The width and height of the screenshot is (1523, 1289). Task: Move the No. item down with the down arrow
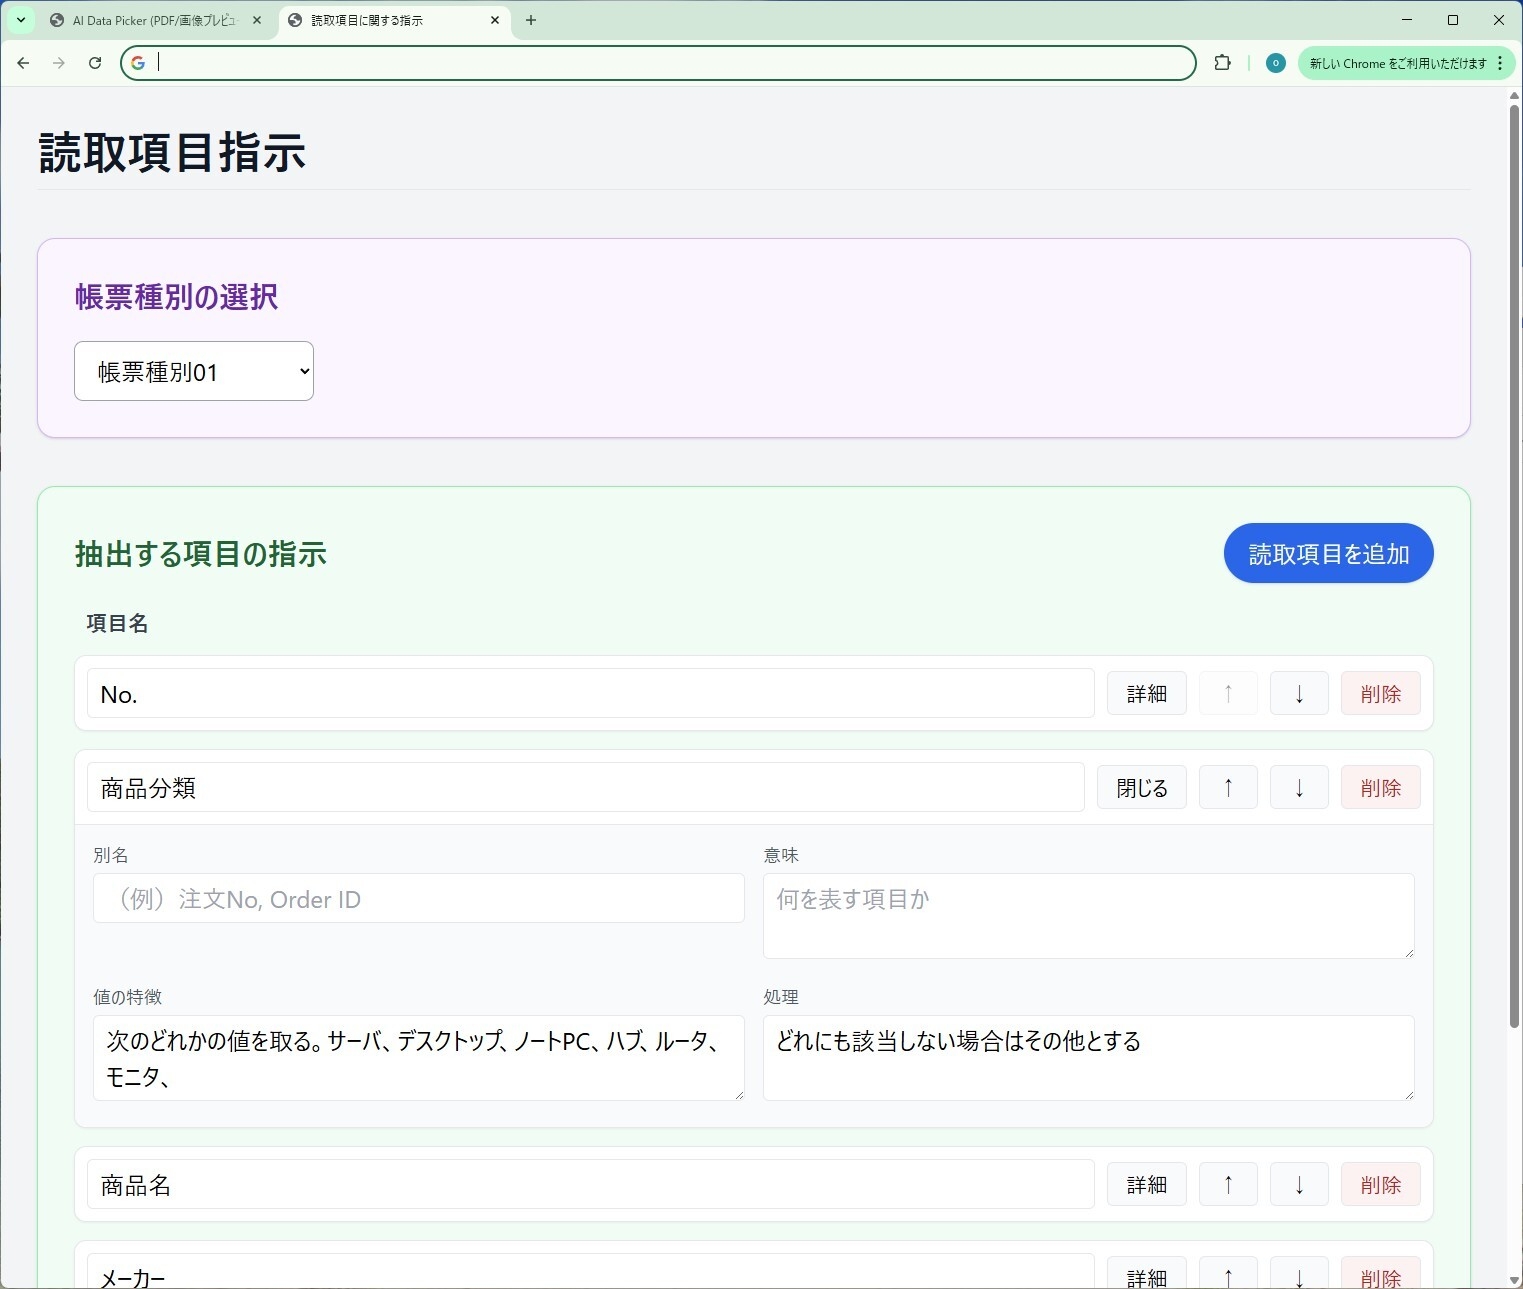(1298, 693)
